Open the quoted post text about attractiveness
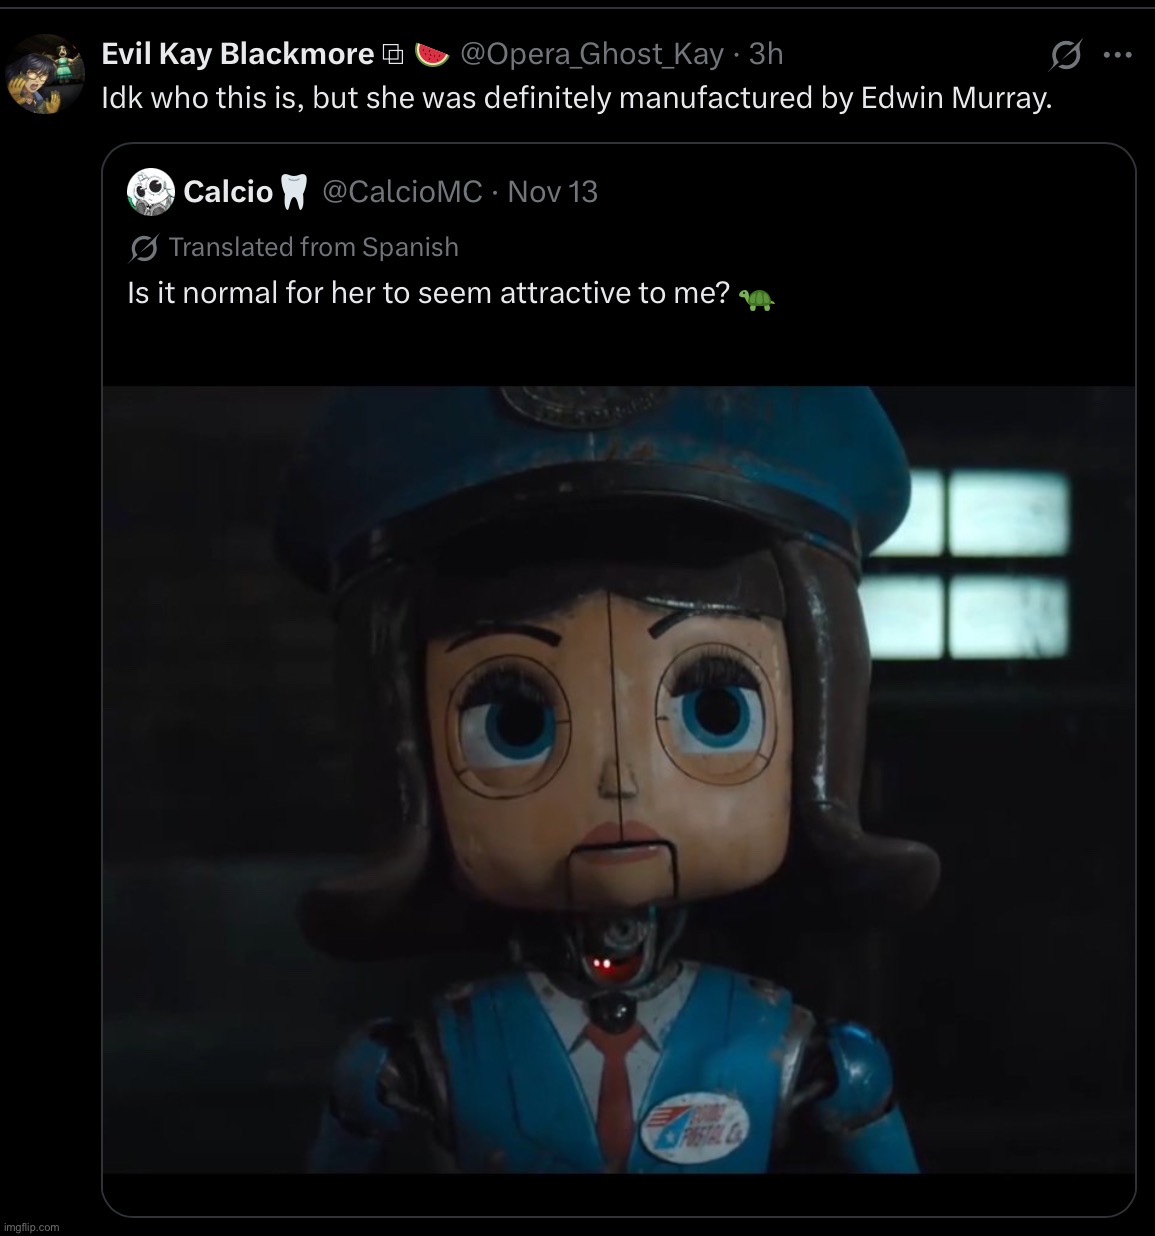The width and height of the screenshot is (1155, 1236). pos(427,294)
